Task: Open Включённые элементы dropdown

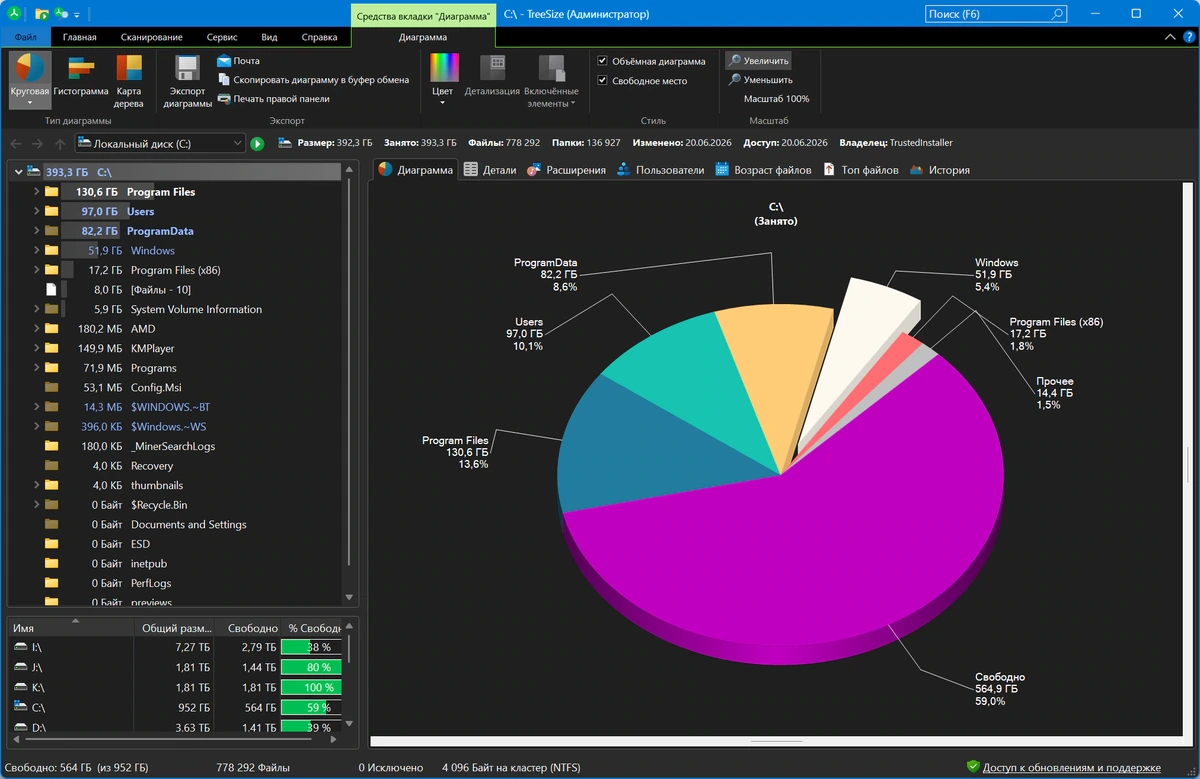Action: coord(551,80)
